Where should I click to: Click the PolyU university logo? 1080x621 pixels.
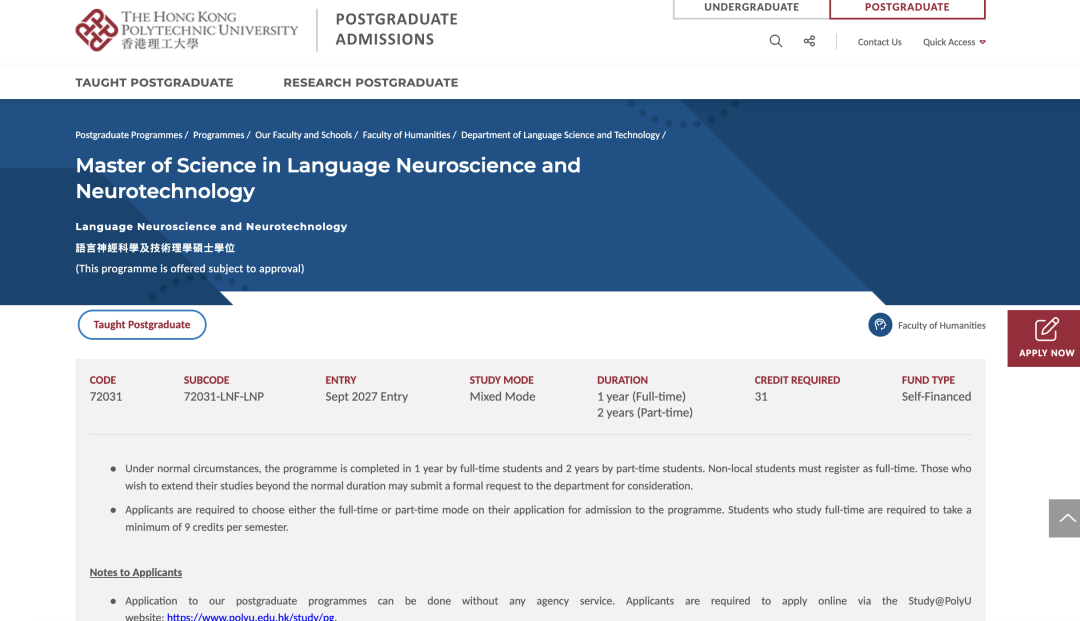[x=187, y=30]
